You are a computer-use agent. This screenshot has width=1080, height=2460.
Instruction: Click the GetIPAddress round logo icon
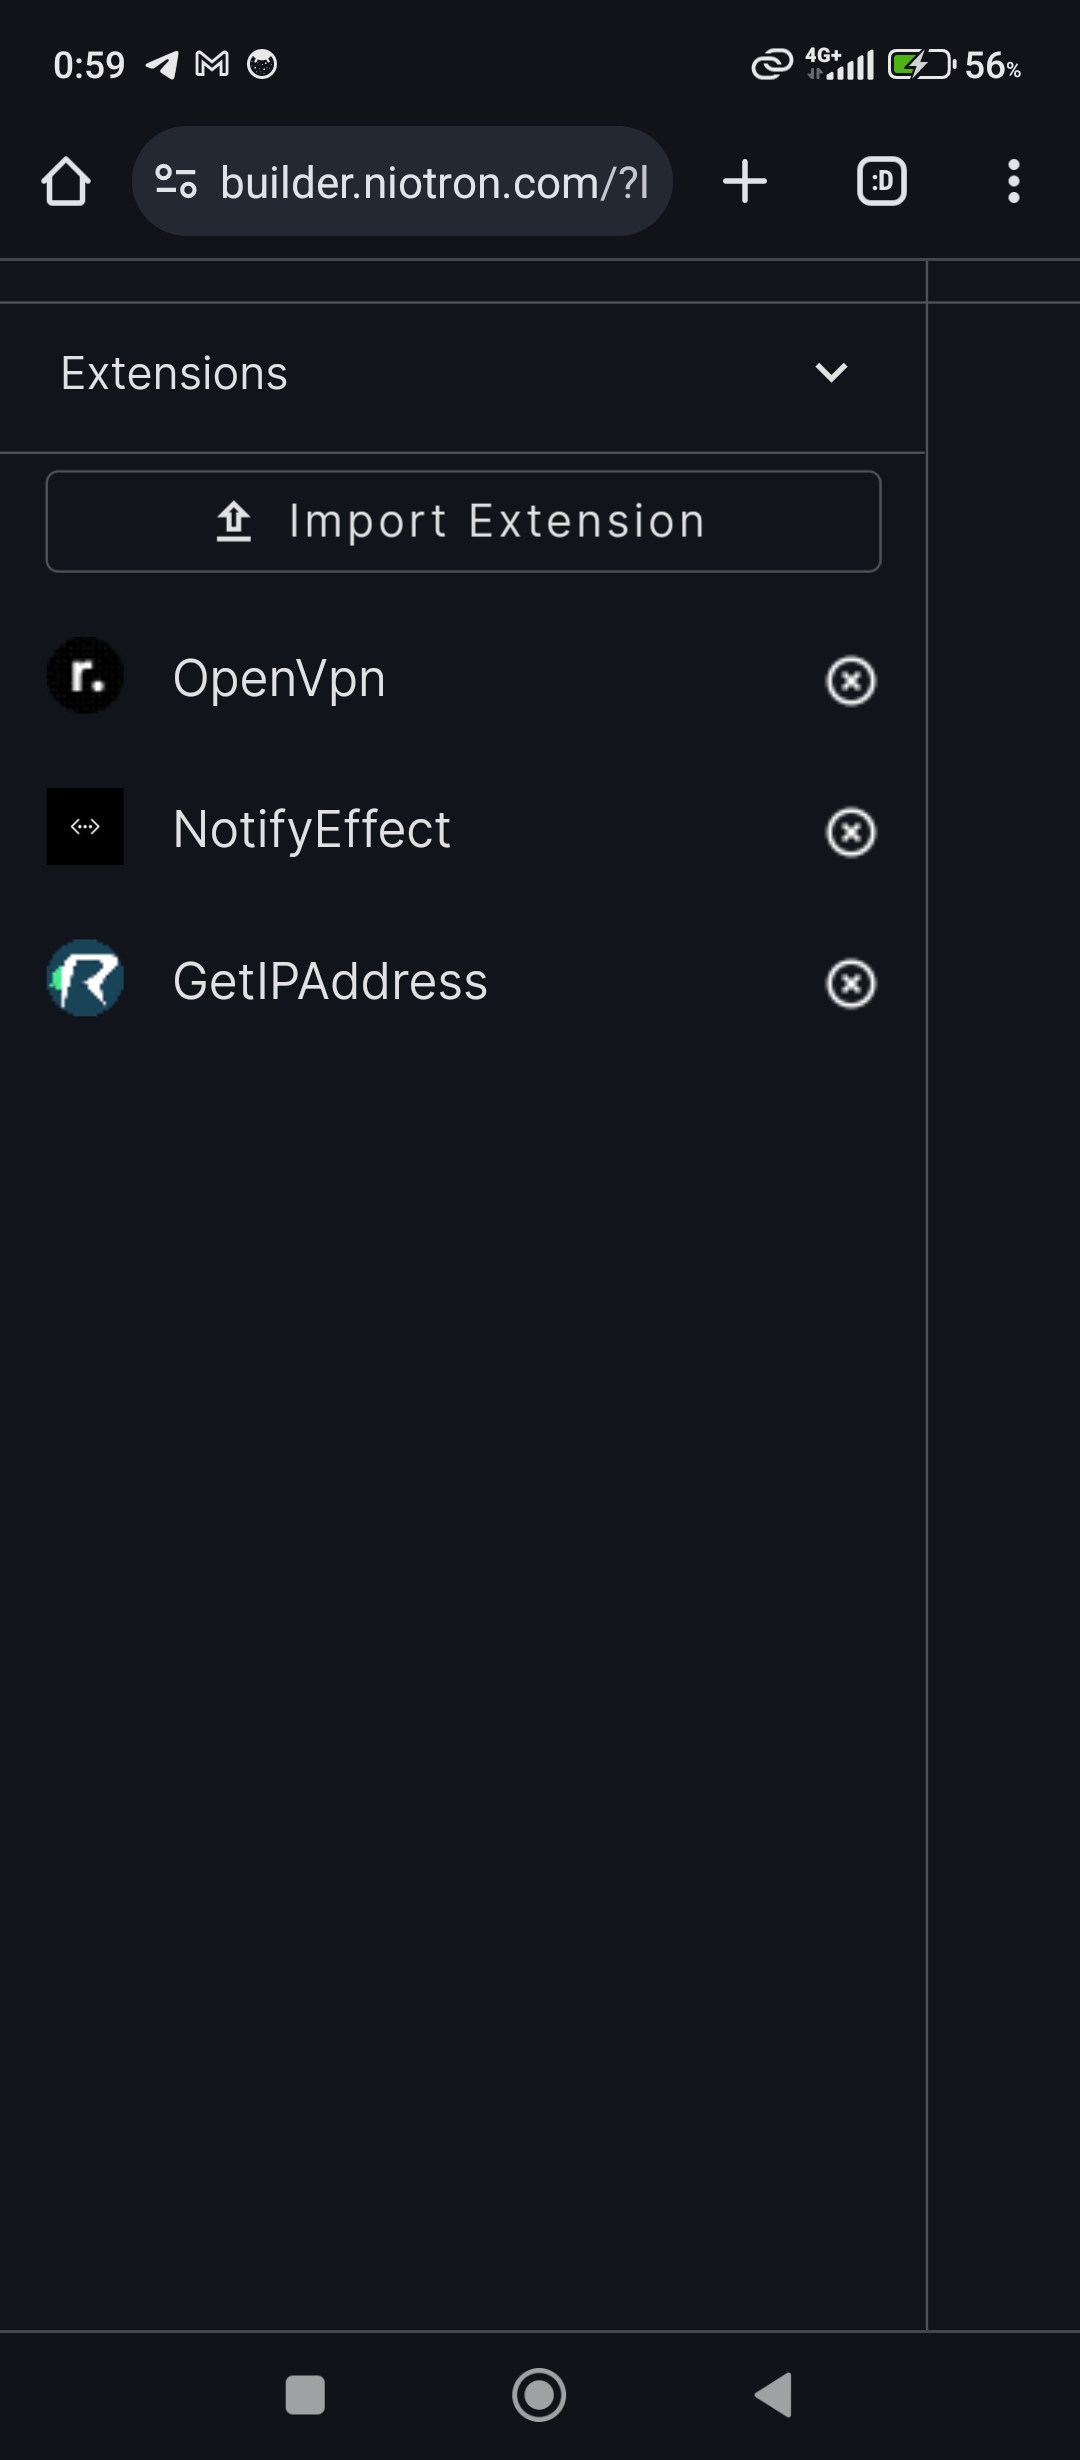pos(85,978)
